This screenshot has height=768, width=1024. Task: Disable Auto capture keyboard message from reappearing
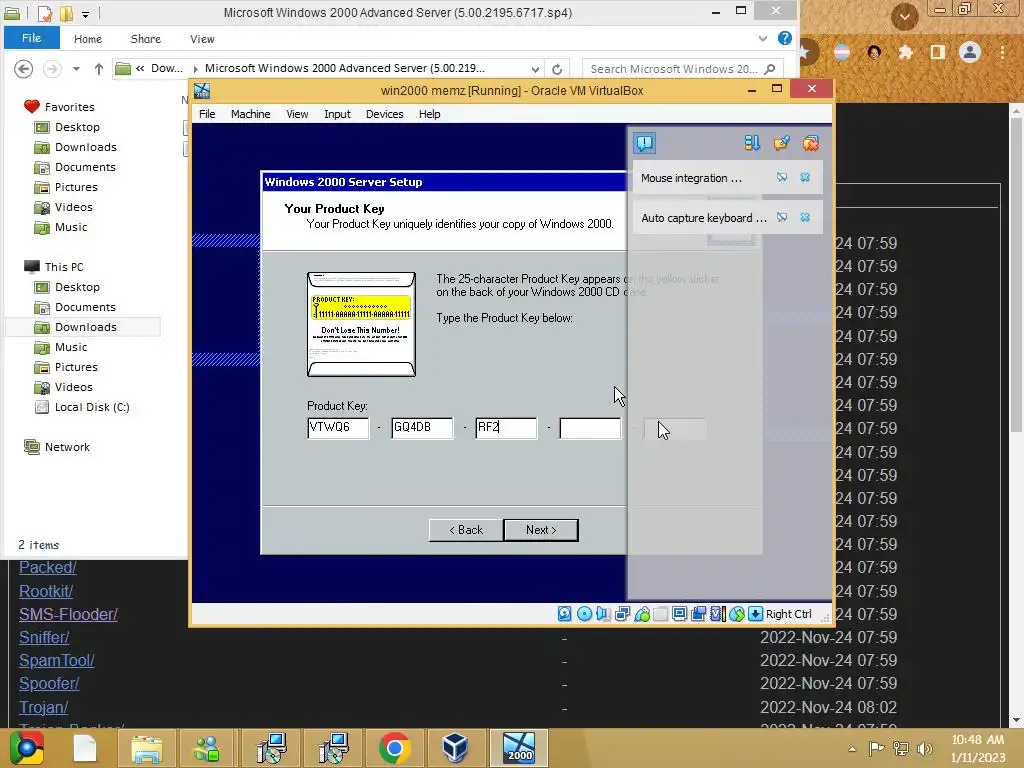782,217
